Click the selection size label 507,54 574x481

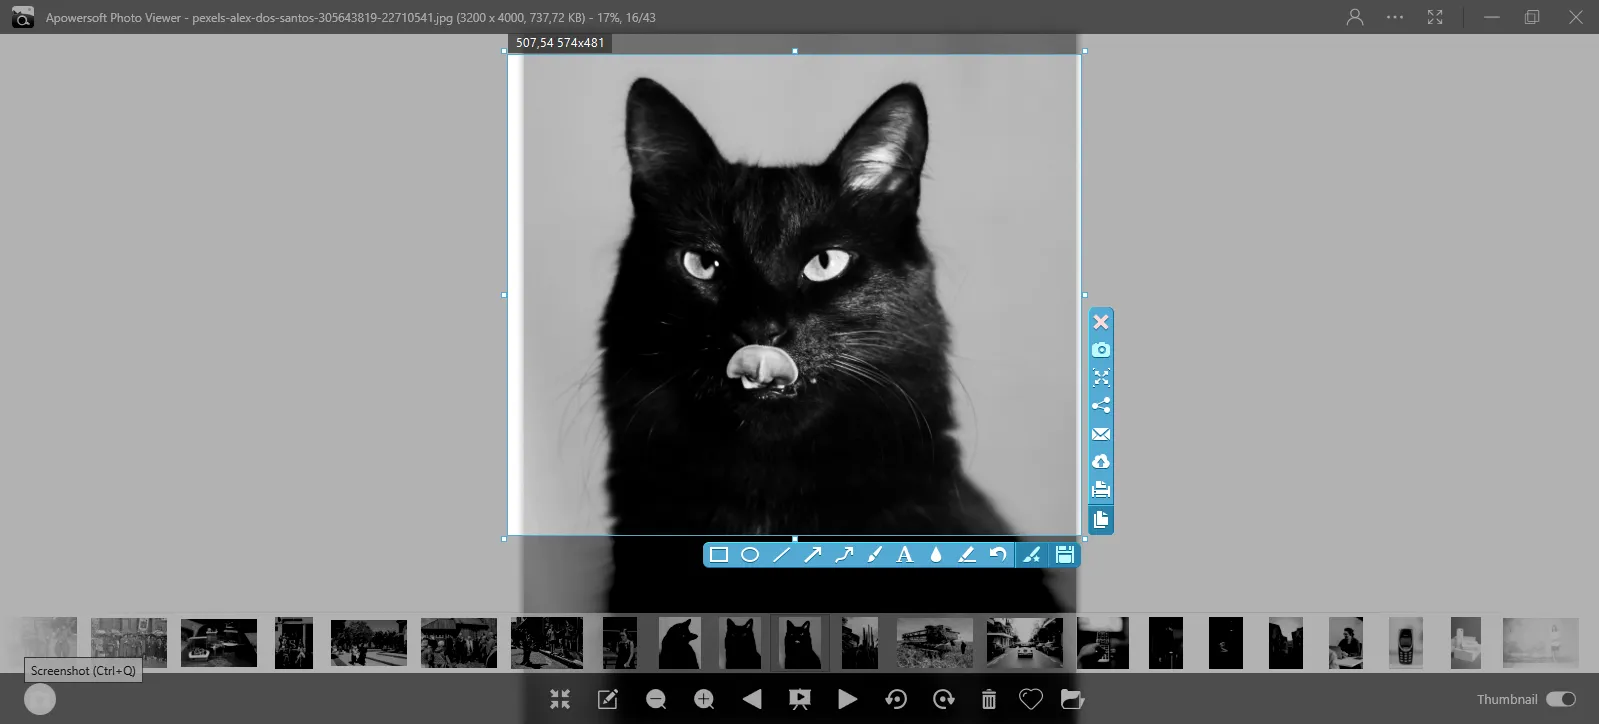pyautogui.click(x=560, y=43)
